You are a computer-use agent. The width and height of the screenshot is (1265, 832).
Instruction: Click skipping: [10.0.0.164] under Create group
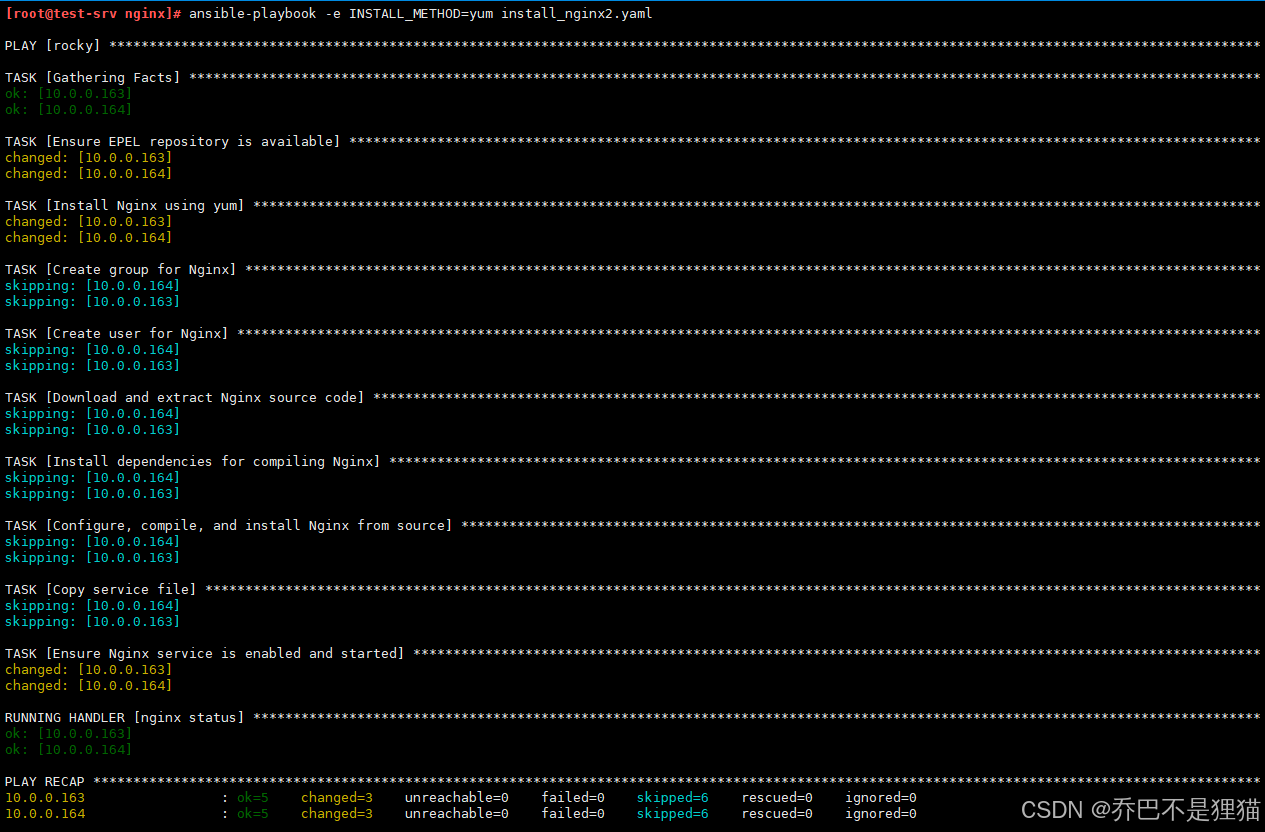click(92, 286)
